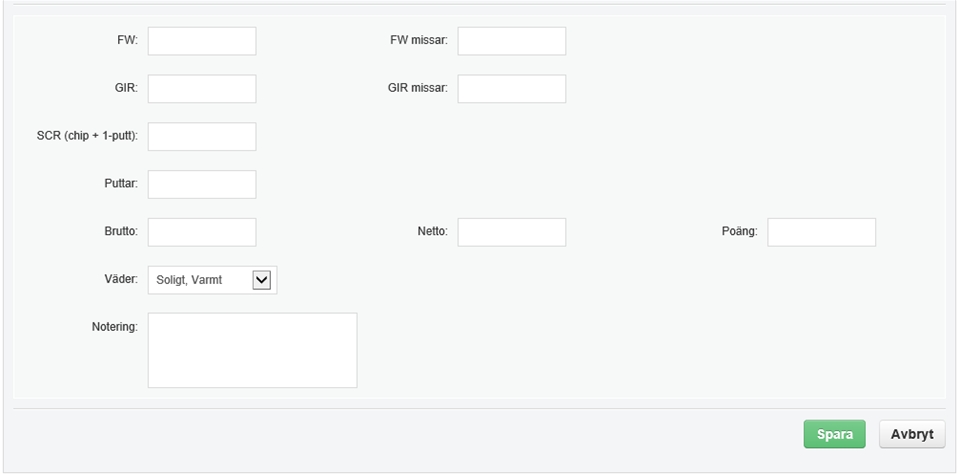Open the Väder weather dropdown
The width and height of the screenshot is (960, 476).
(x=212, y=280)
